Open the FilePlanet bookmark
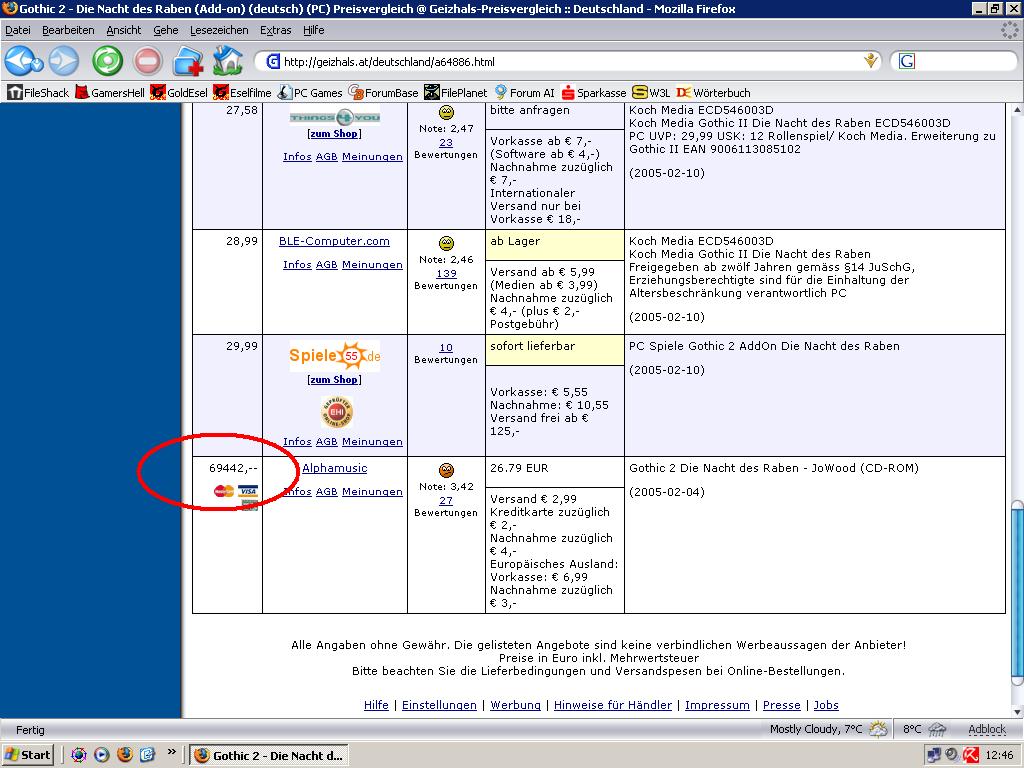The height and width of the screenshot is (768, 1024). 456,93
